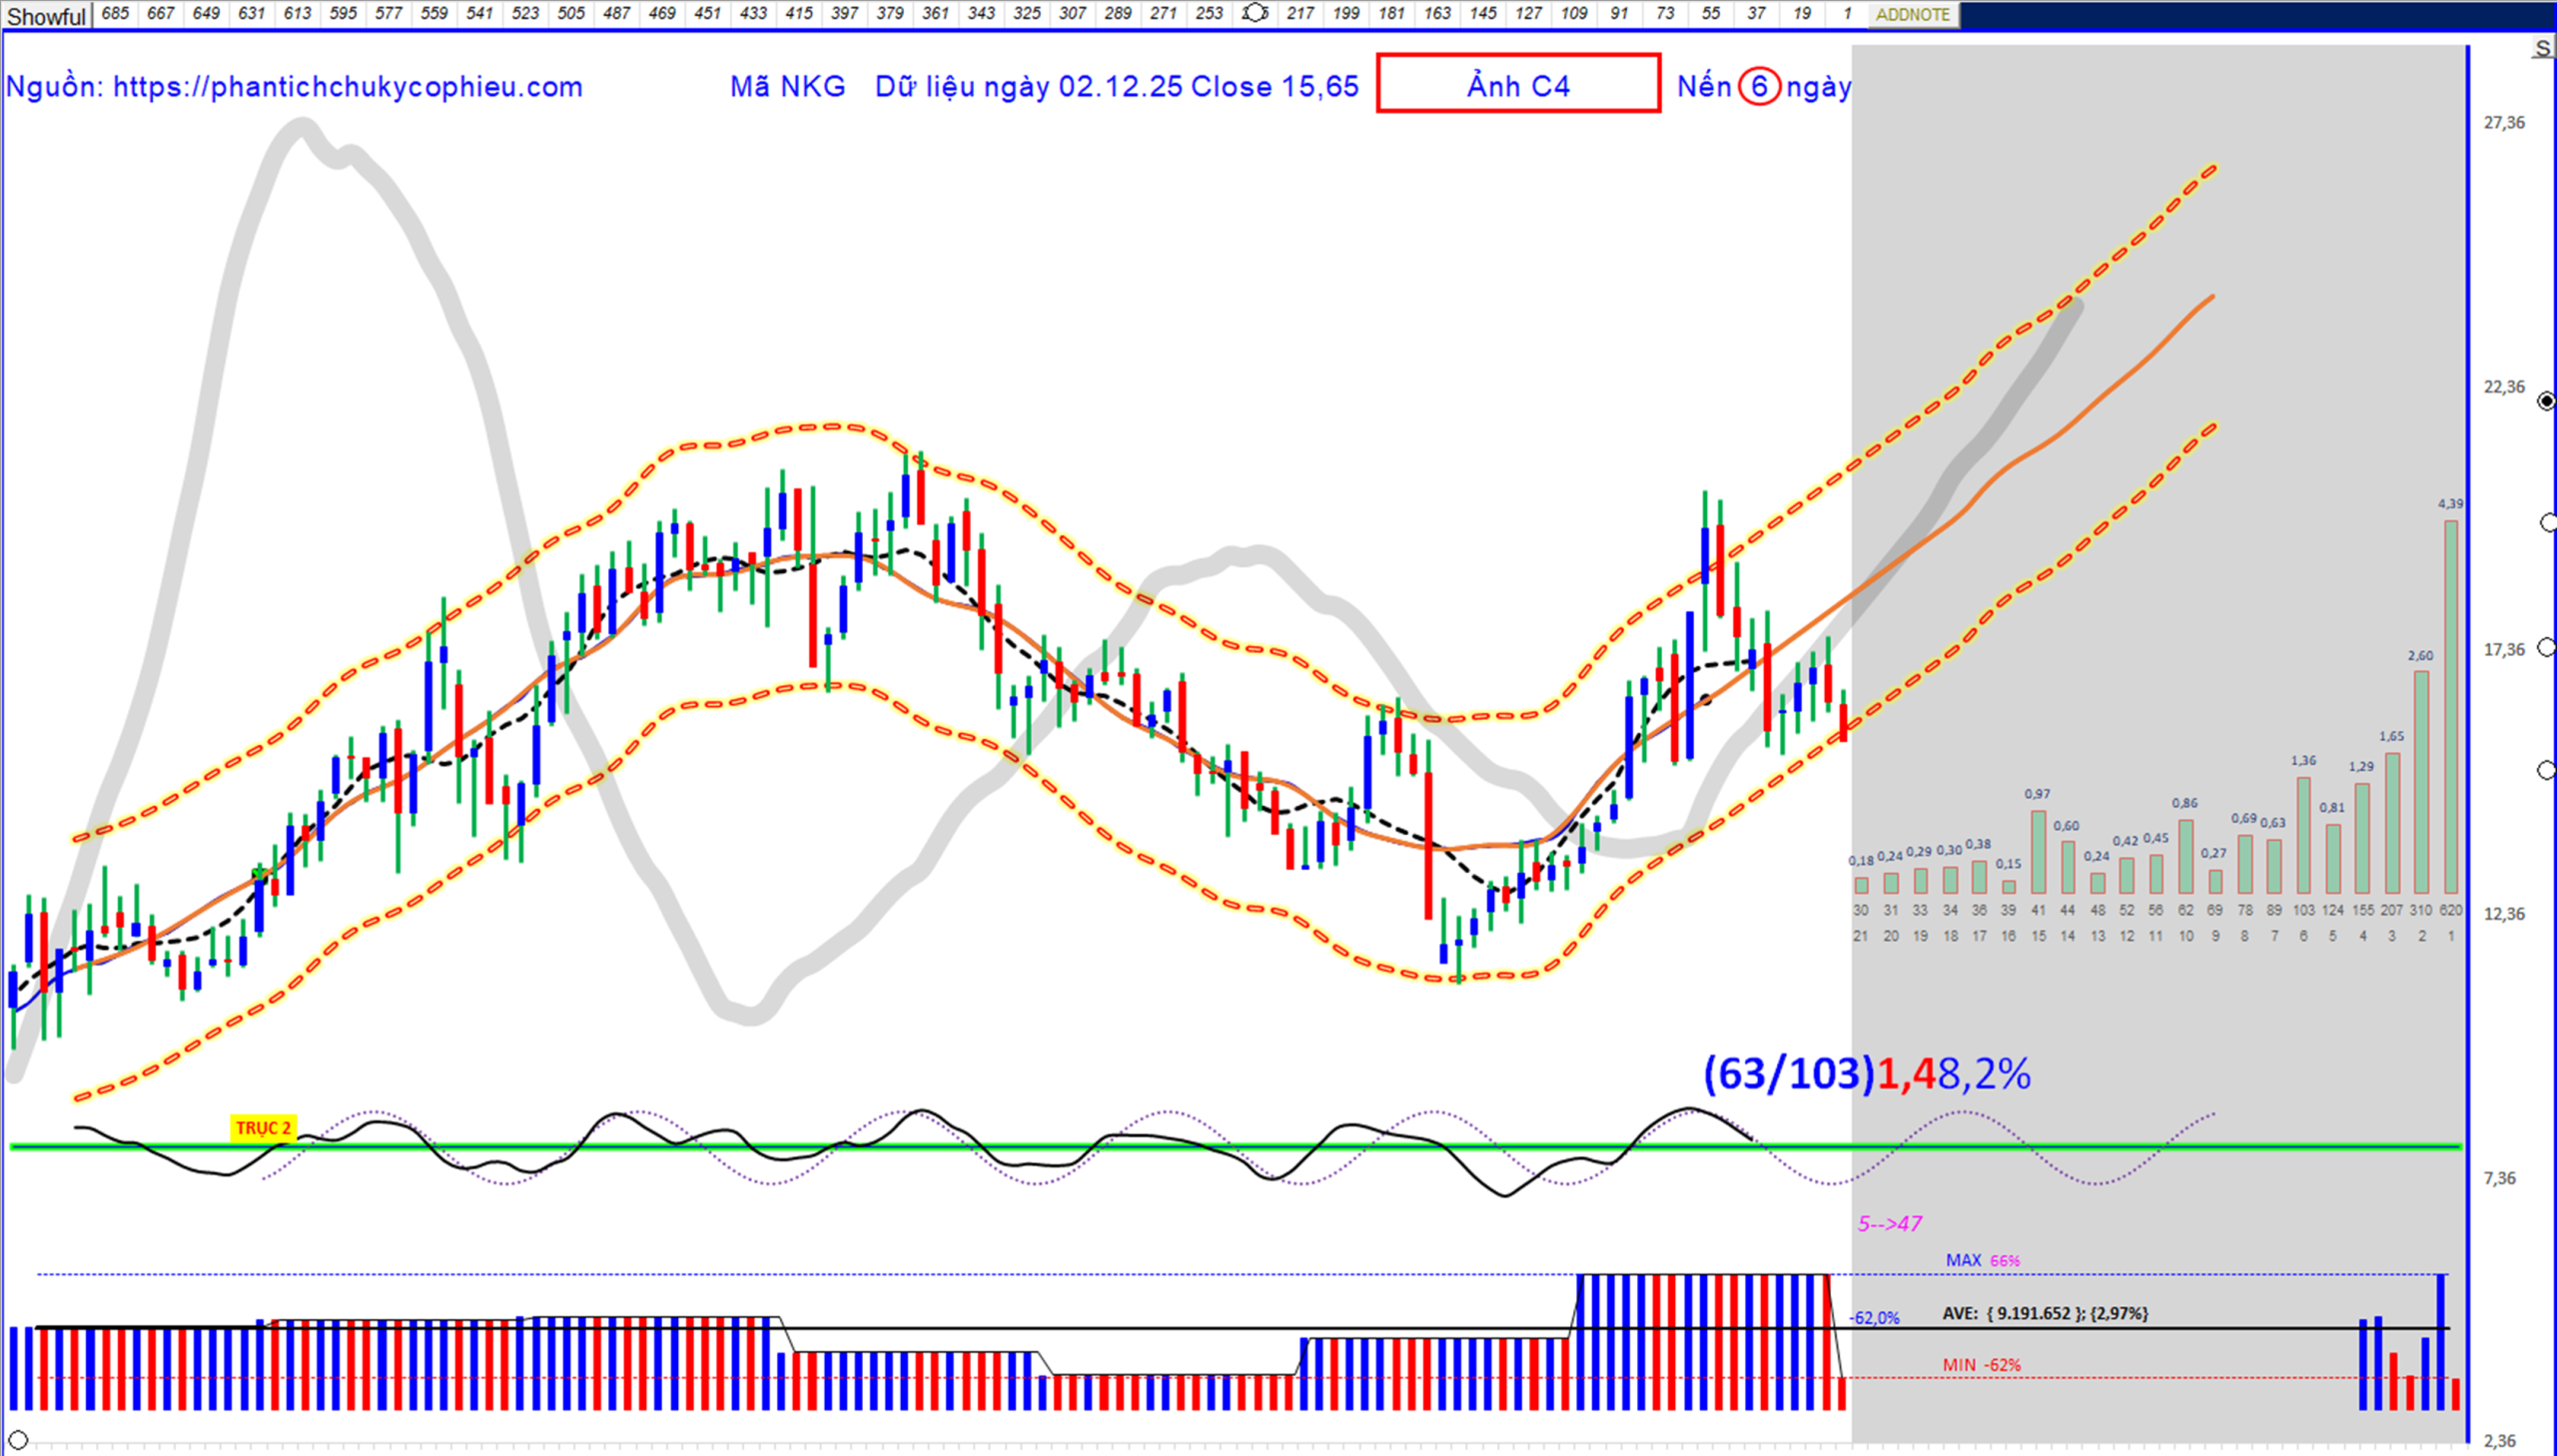Select bar number 1 in top strip
This screenshot has width=2557, height=1456.
point(1846,13)
